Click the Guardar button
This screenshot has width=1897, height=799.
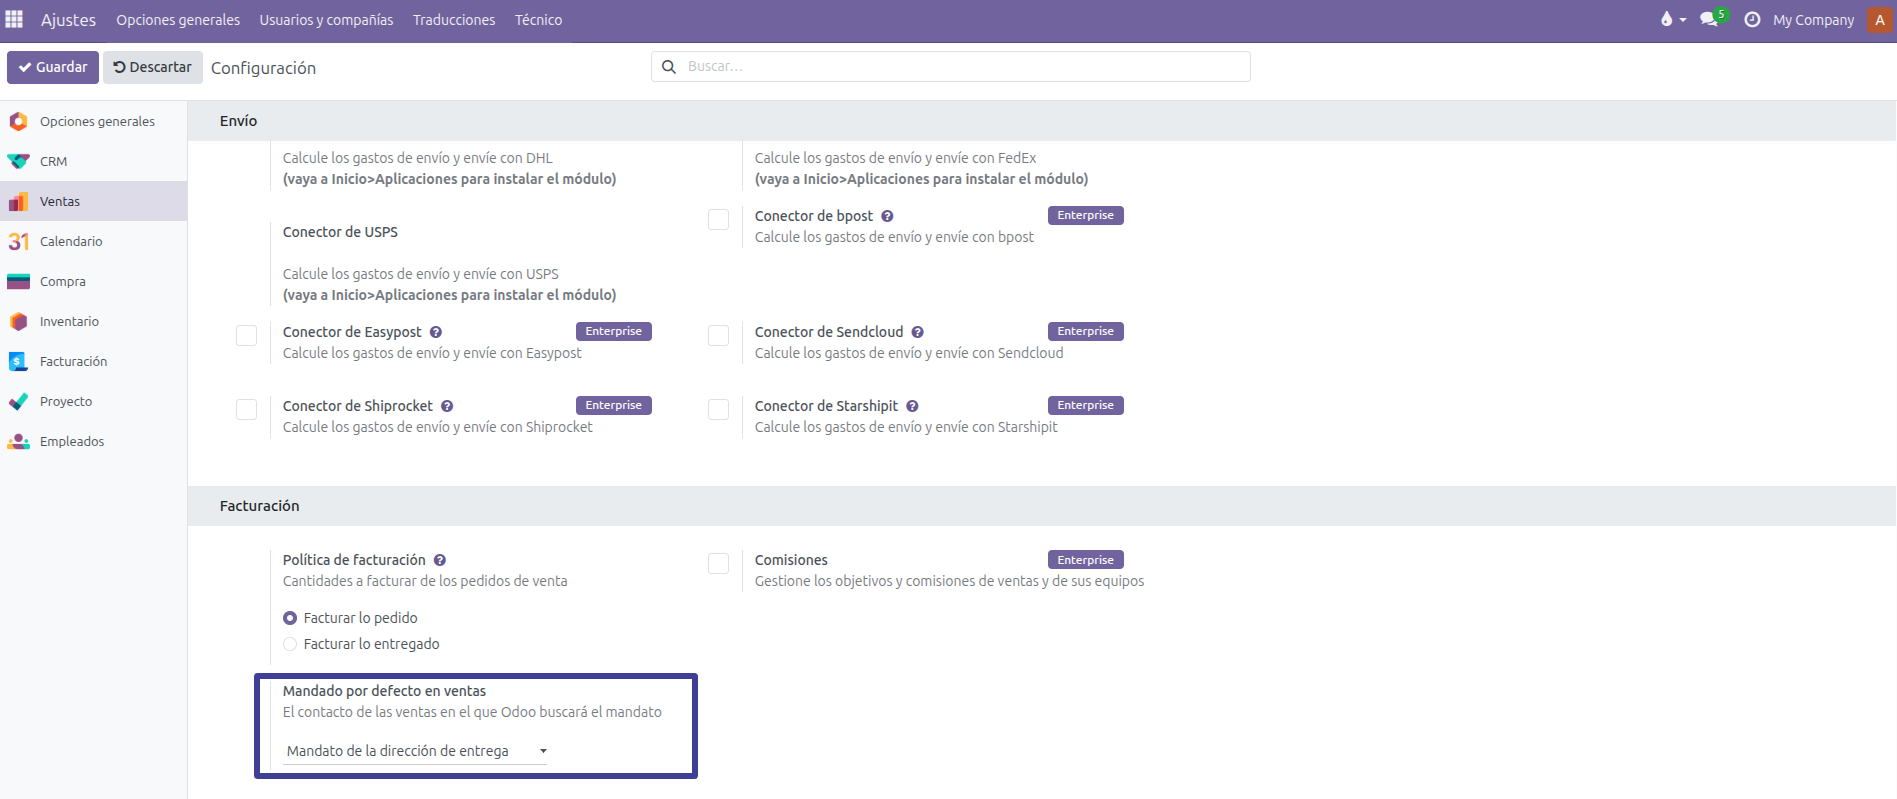53,67
